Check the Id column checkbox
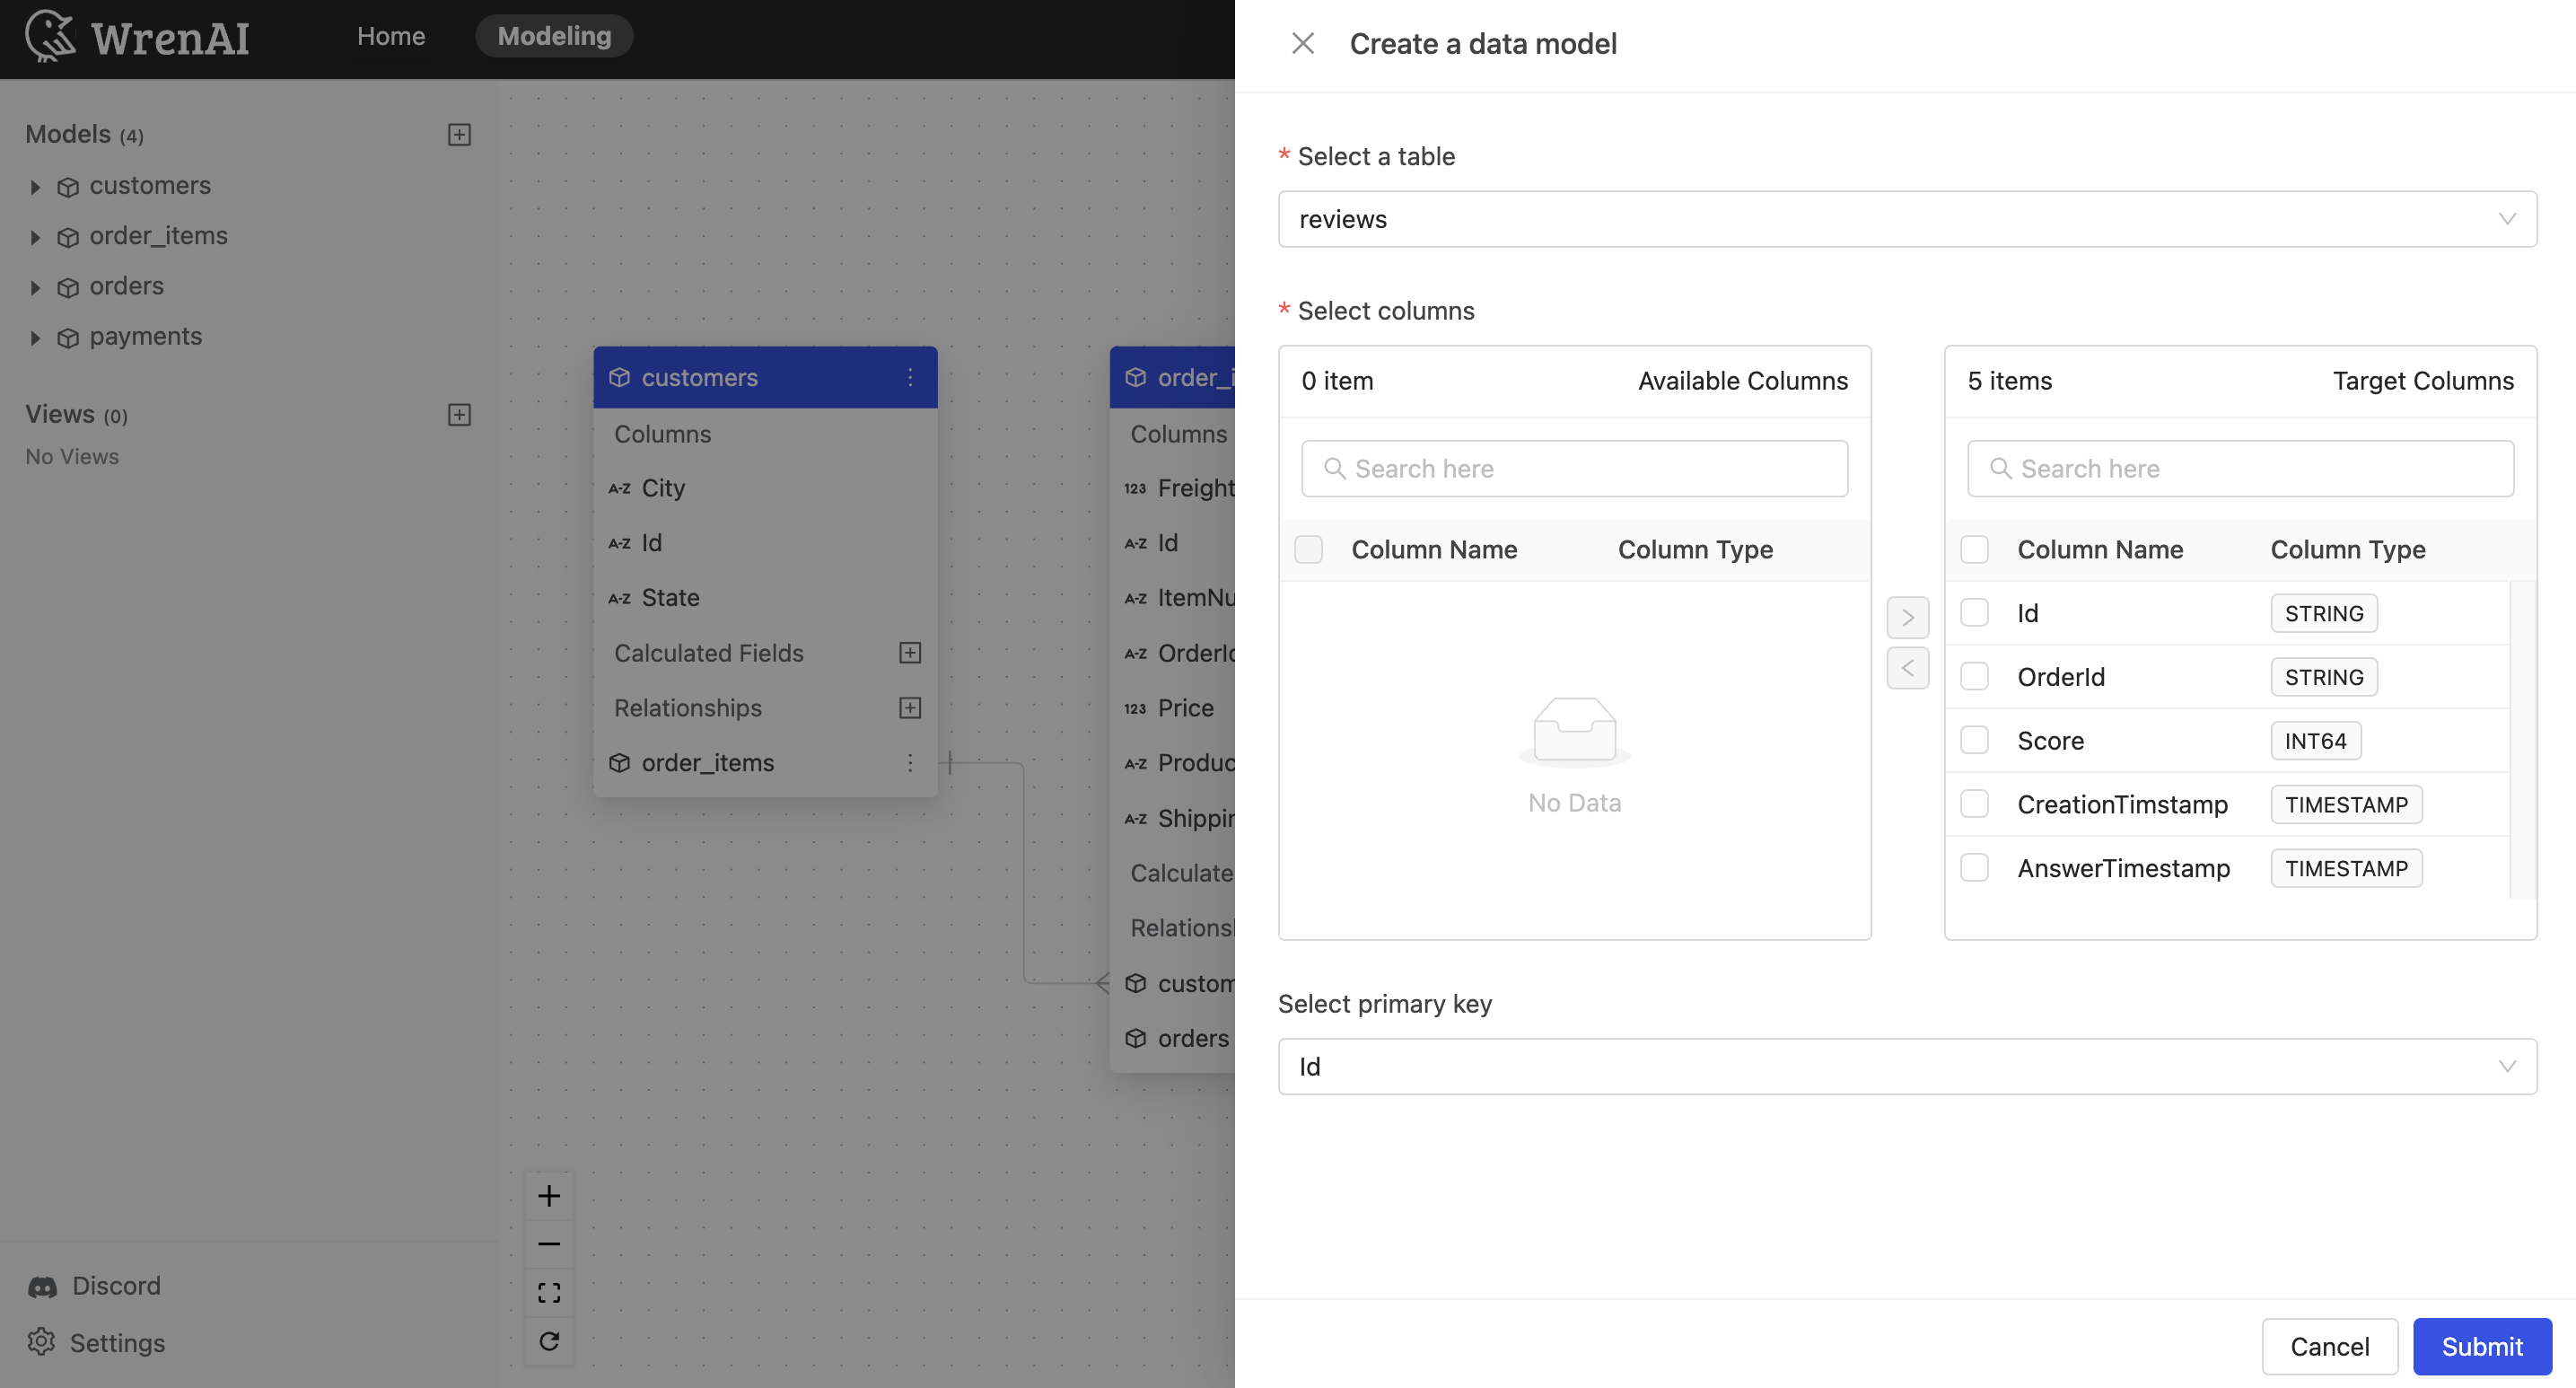Image resolution: width=2576 pixels, height=1388 pixels. (x=1974, y=613)
